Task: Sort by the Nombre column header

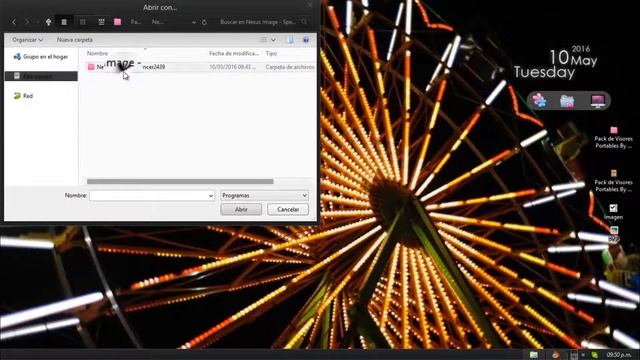Action: point(97,53)
